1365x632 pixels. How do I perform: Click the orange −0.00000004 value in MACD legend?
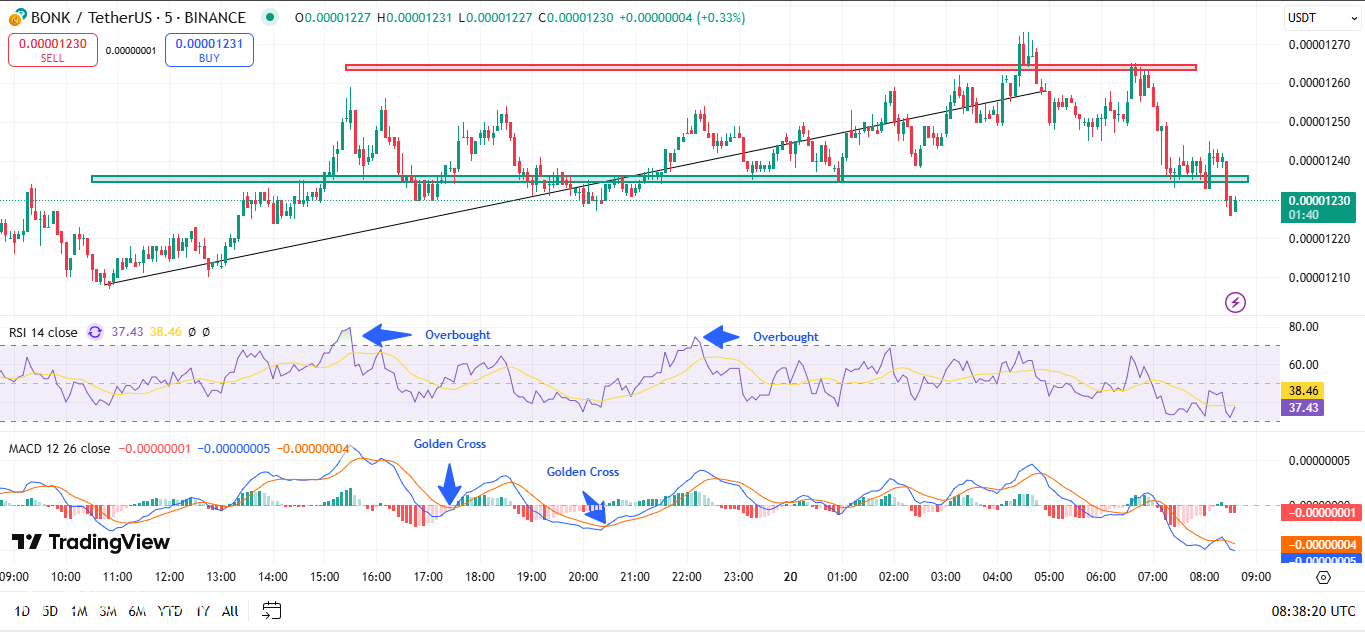click(313, 448)
